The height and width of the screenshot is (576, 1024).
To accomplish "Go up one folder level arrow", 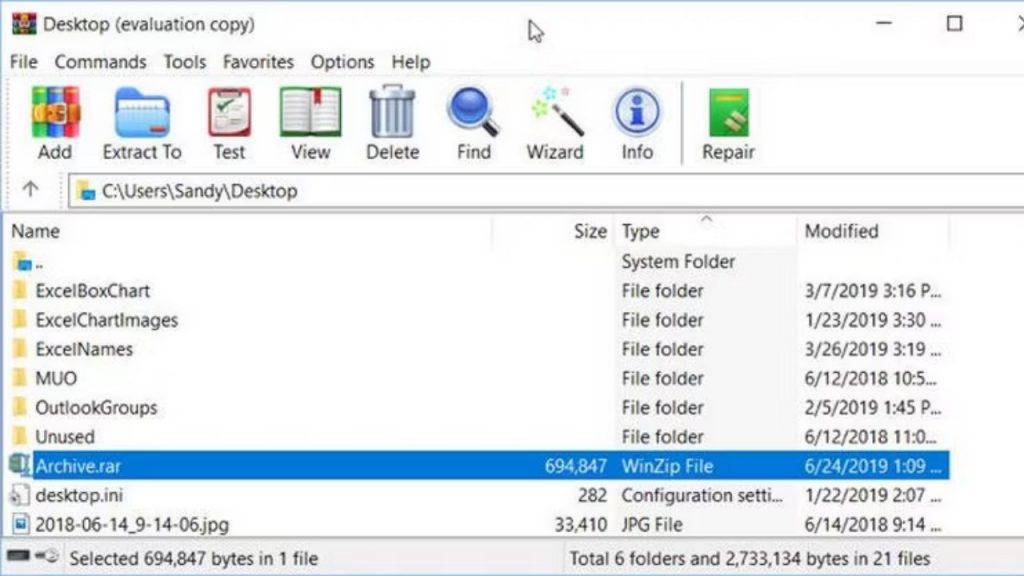I will point(30,190).
